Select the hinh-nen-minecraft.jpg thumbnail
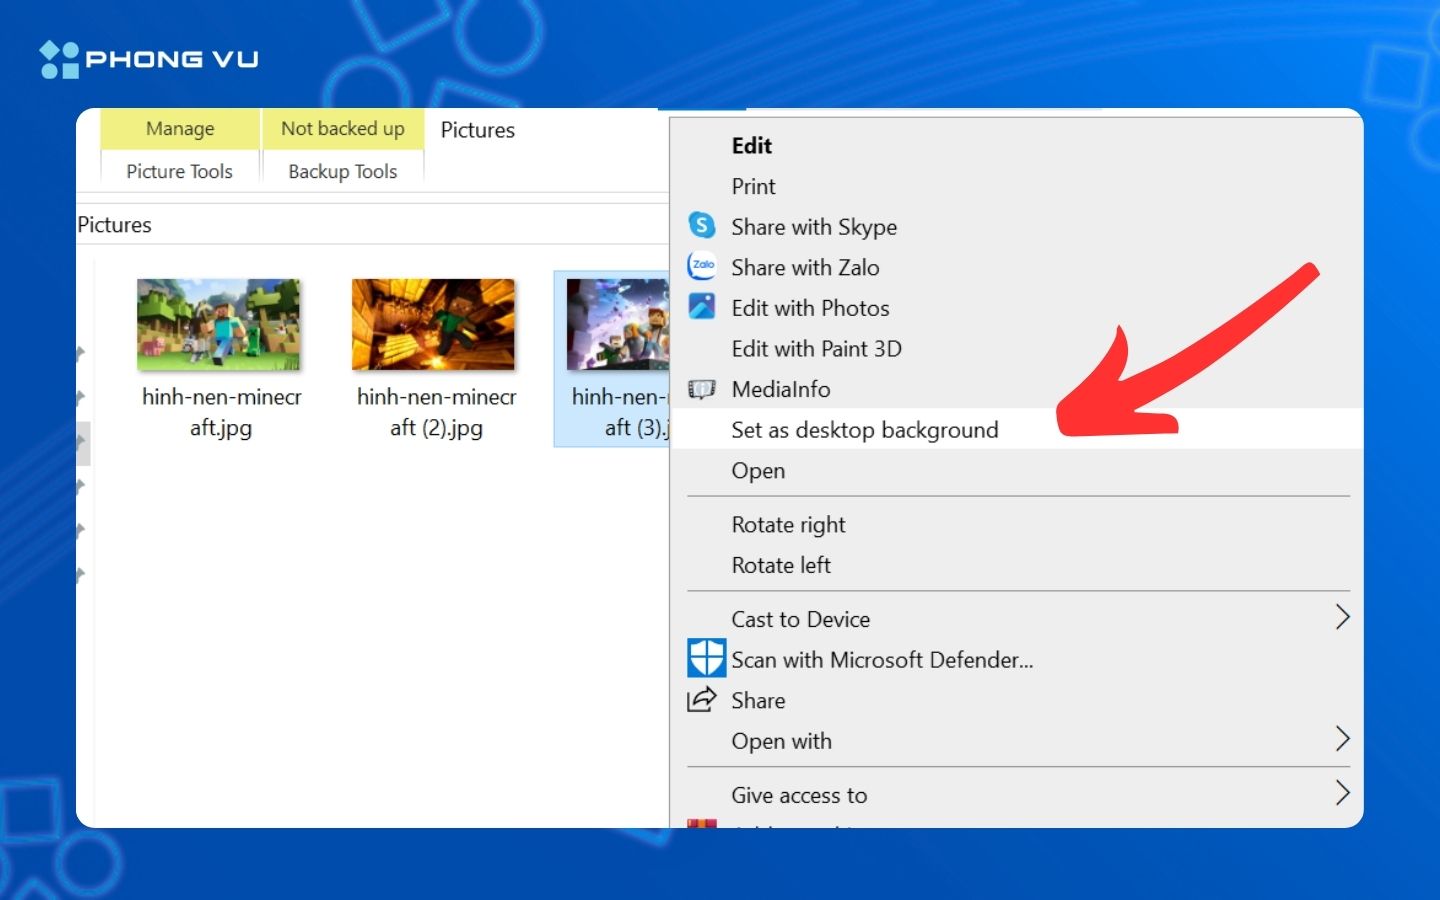Viewport: 1440px width, 900px height. click(219, 325)
